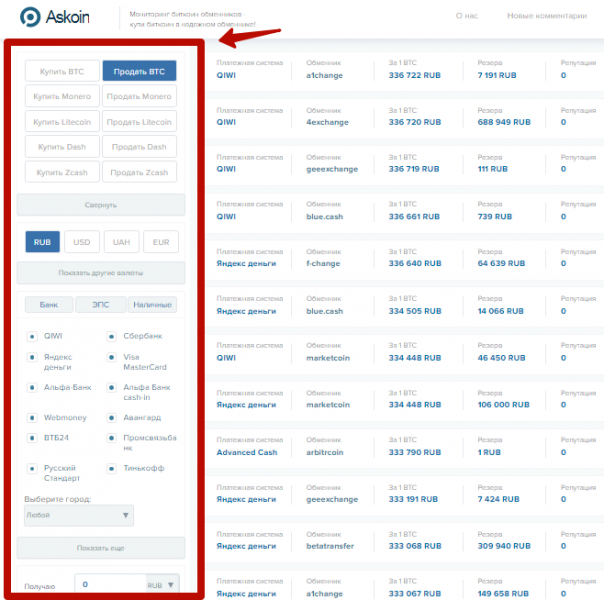This screenshot has height=600, width=604.
Task: Select RUB currency
Action: tap(42, 242)
